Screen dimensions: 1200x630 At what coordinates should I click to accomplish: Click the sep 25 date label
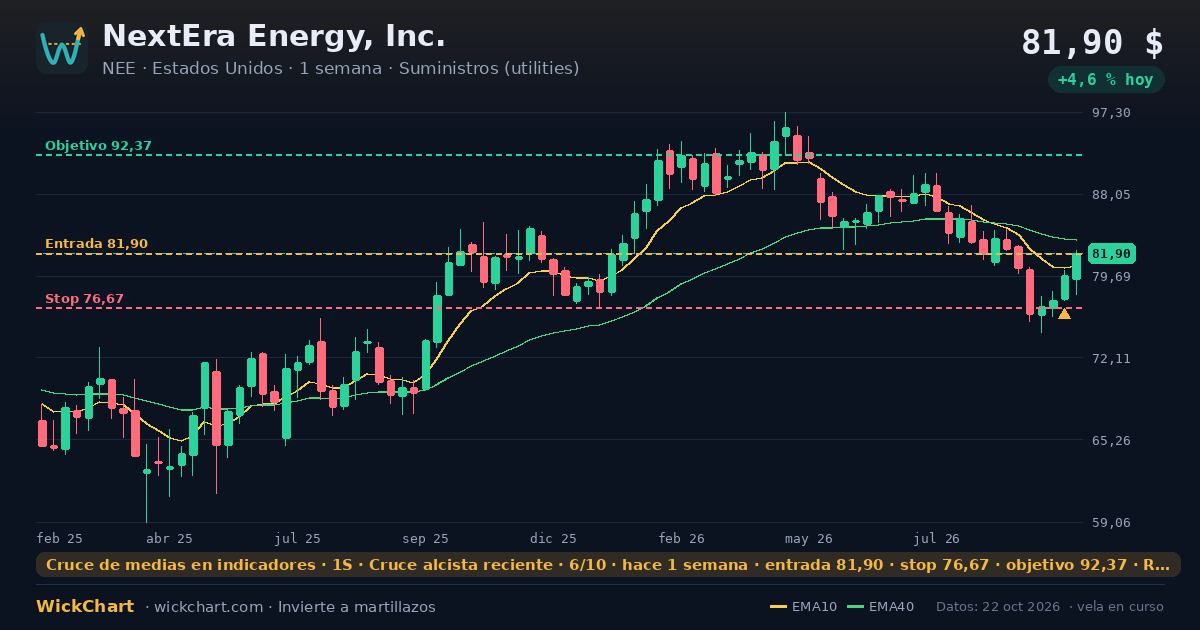(426, 538)
